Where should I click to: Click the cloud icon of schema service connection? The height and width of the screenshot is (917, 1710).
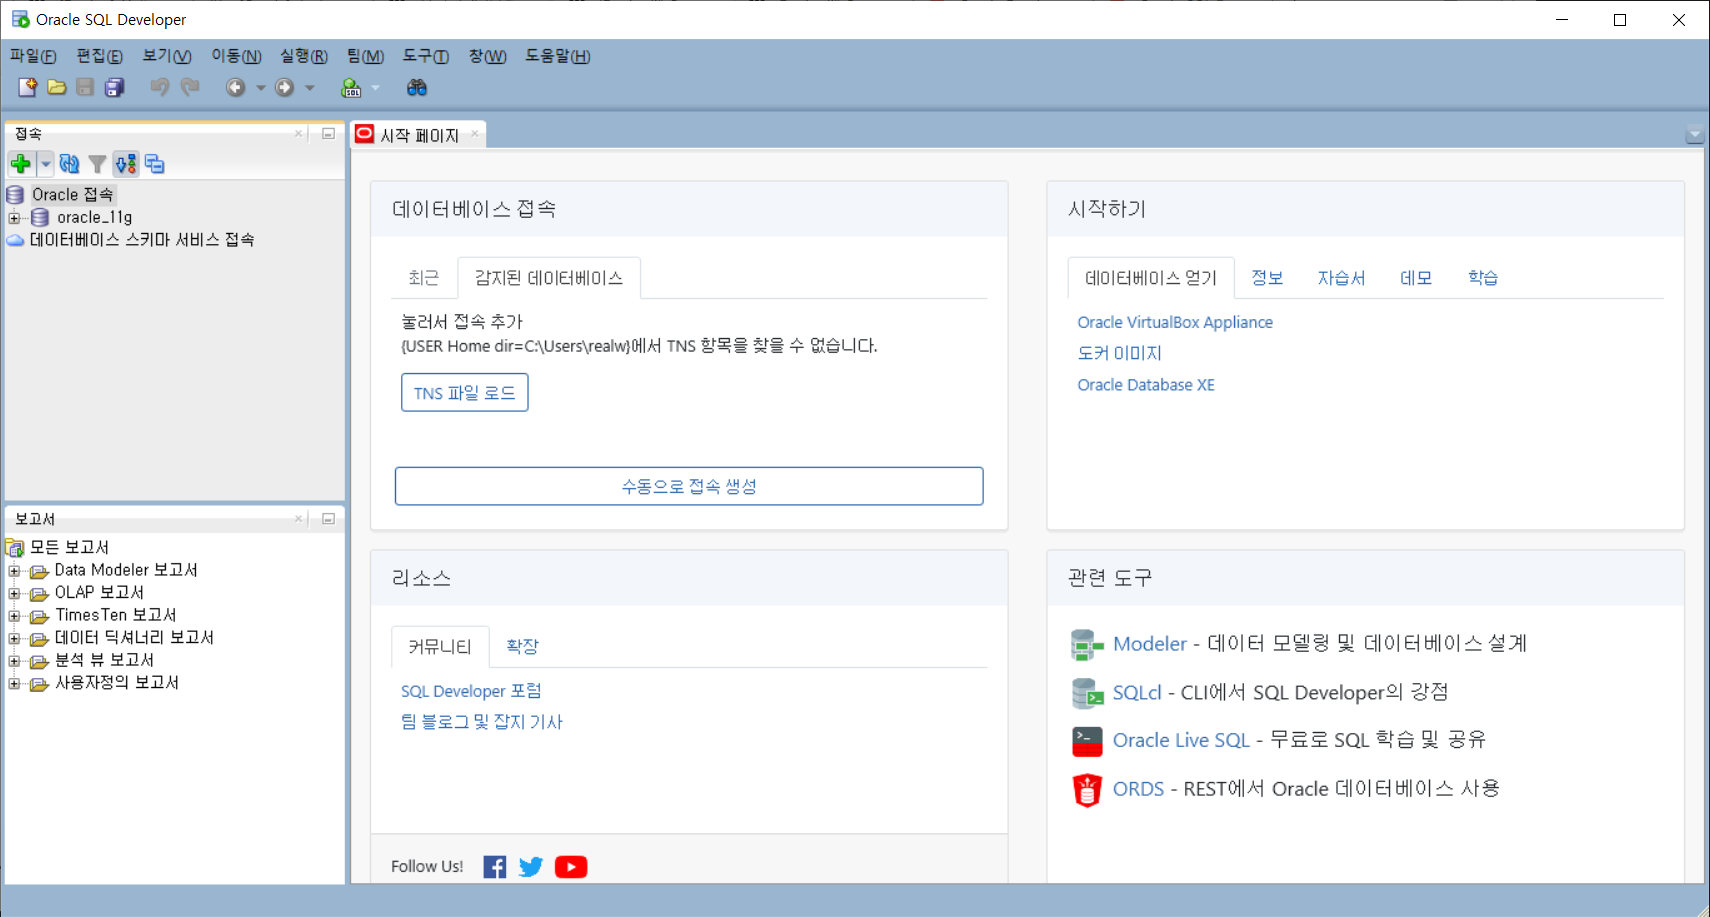coord(15,240)
